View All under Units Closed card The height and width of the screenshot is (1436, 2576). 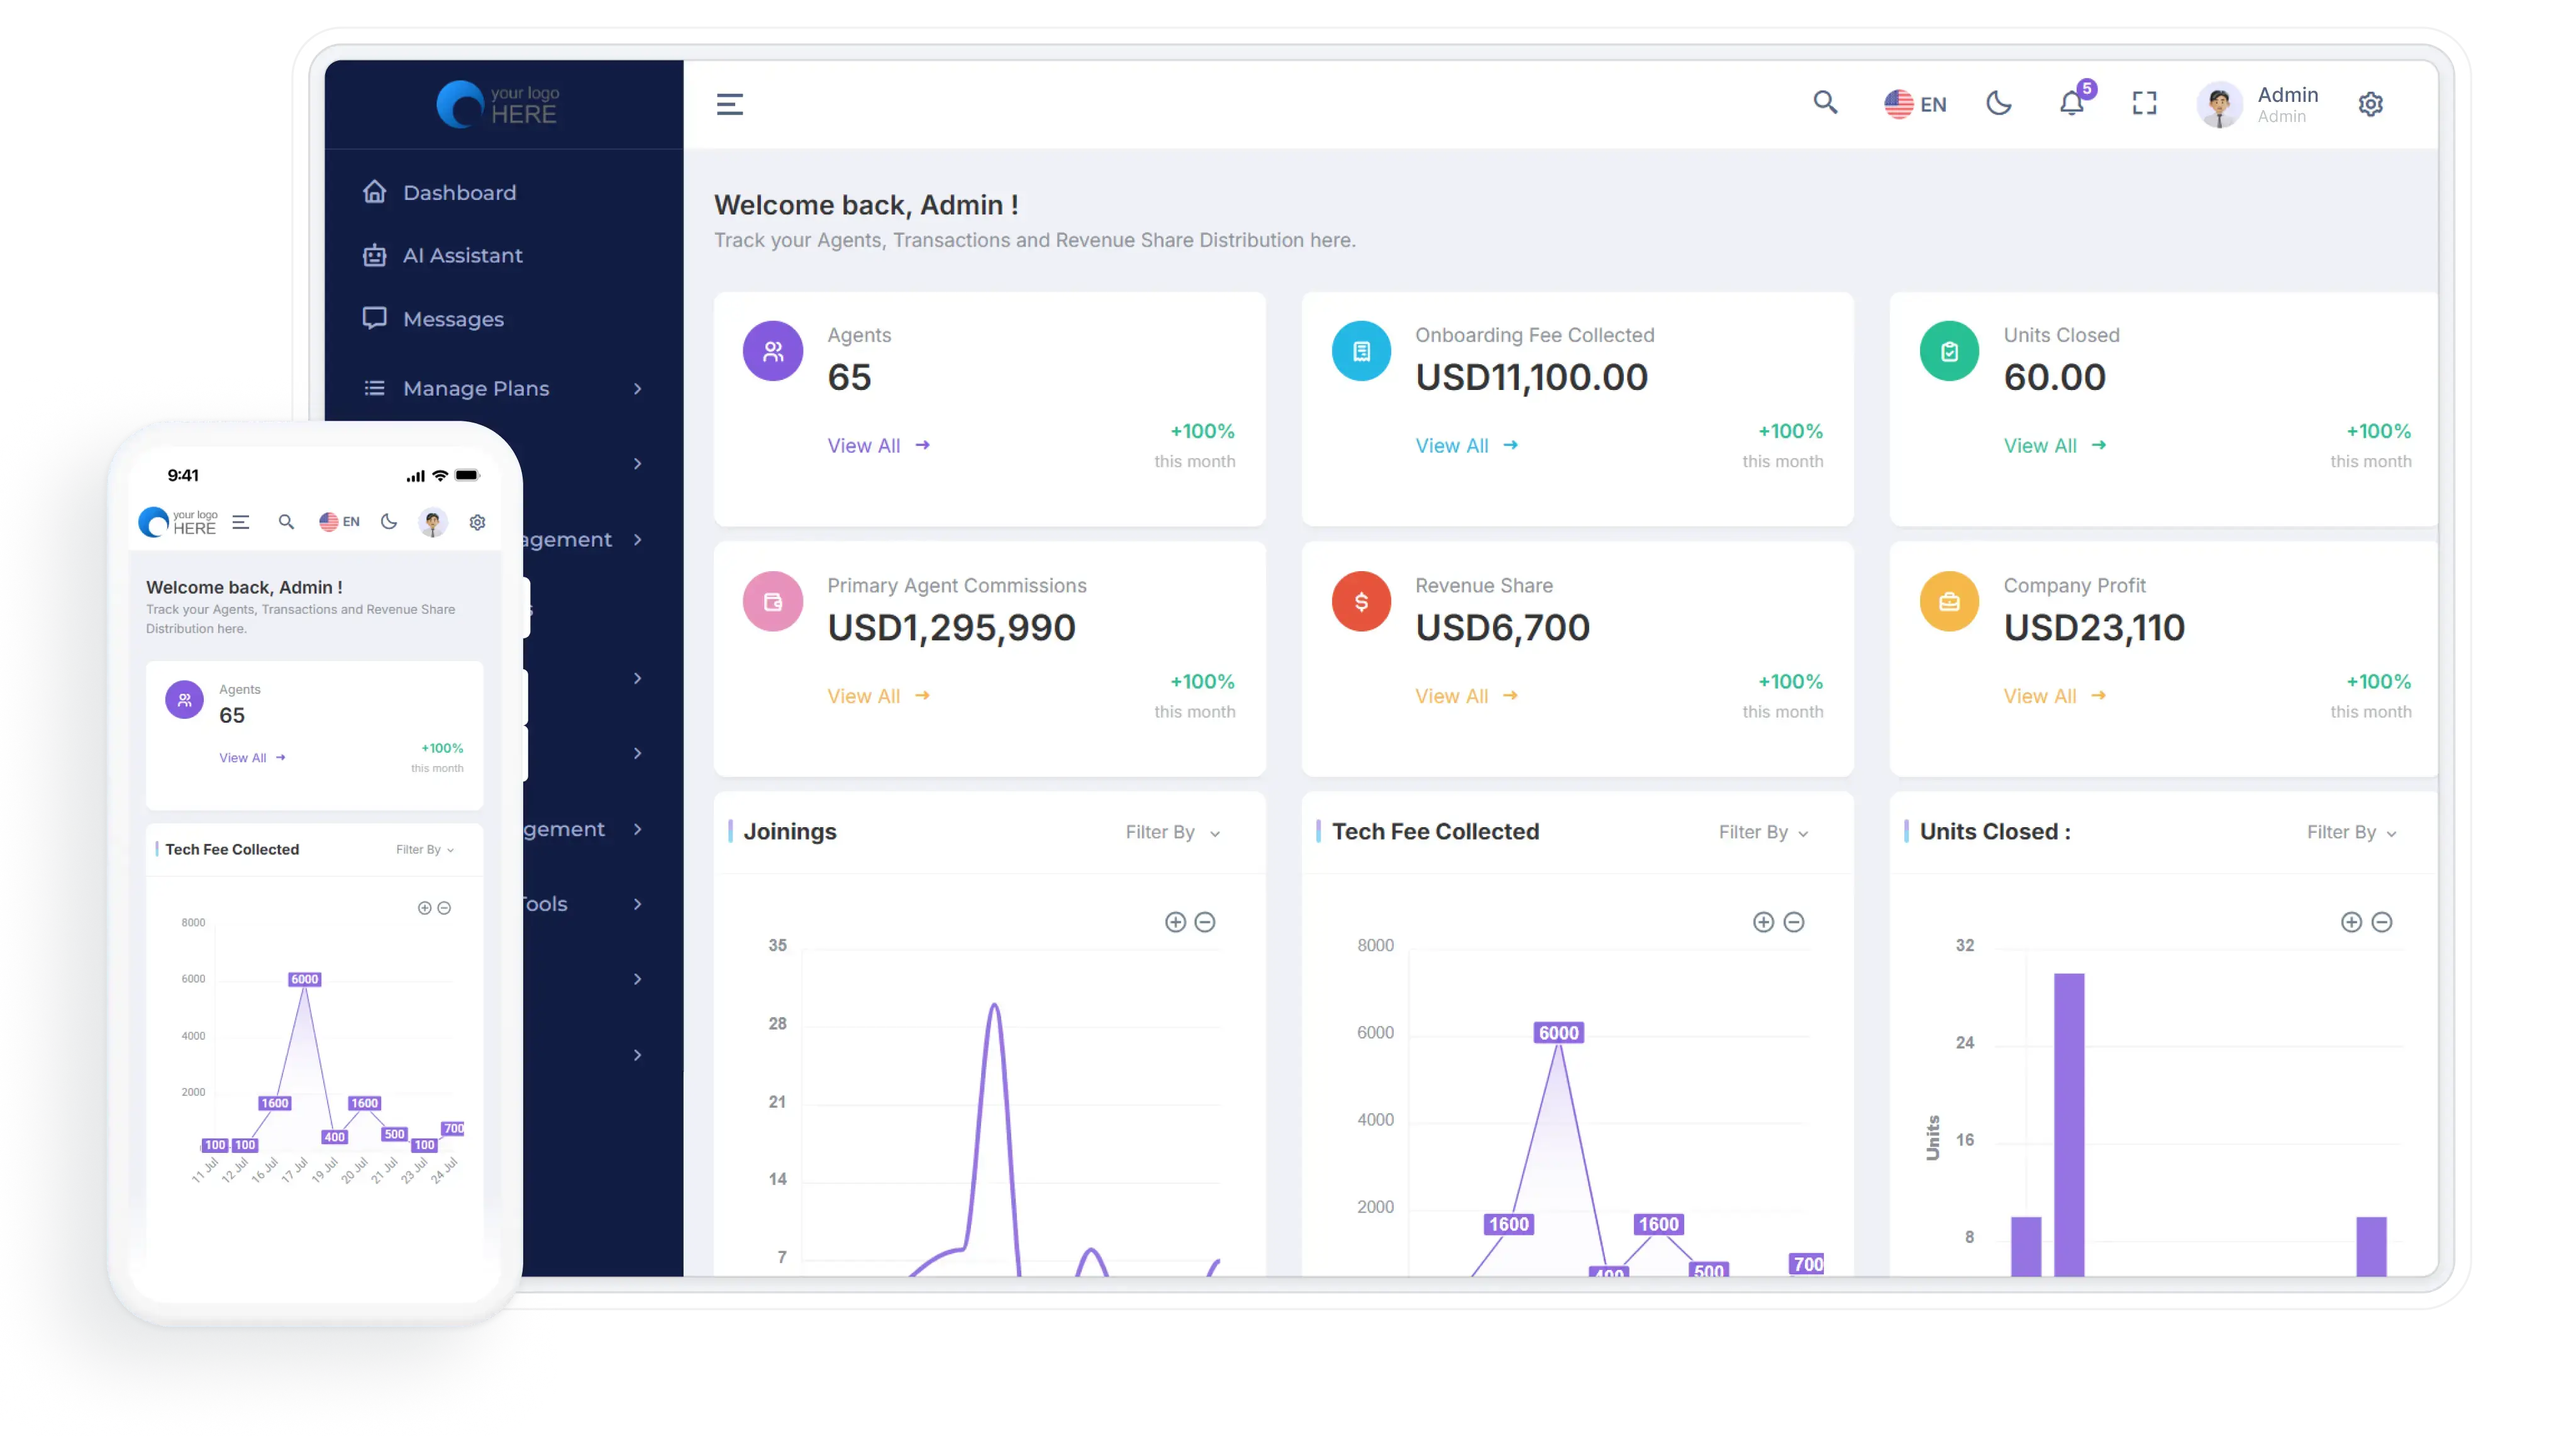(2054, 446)
